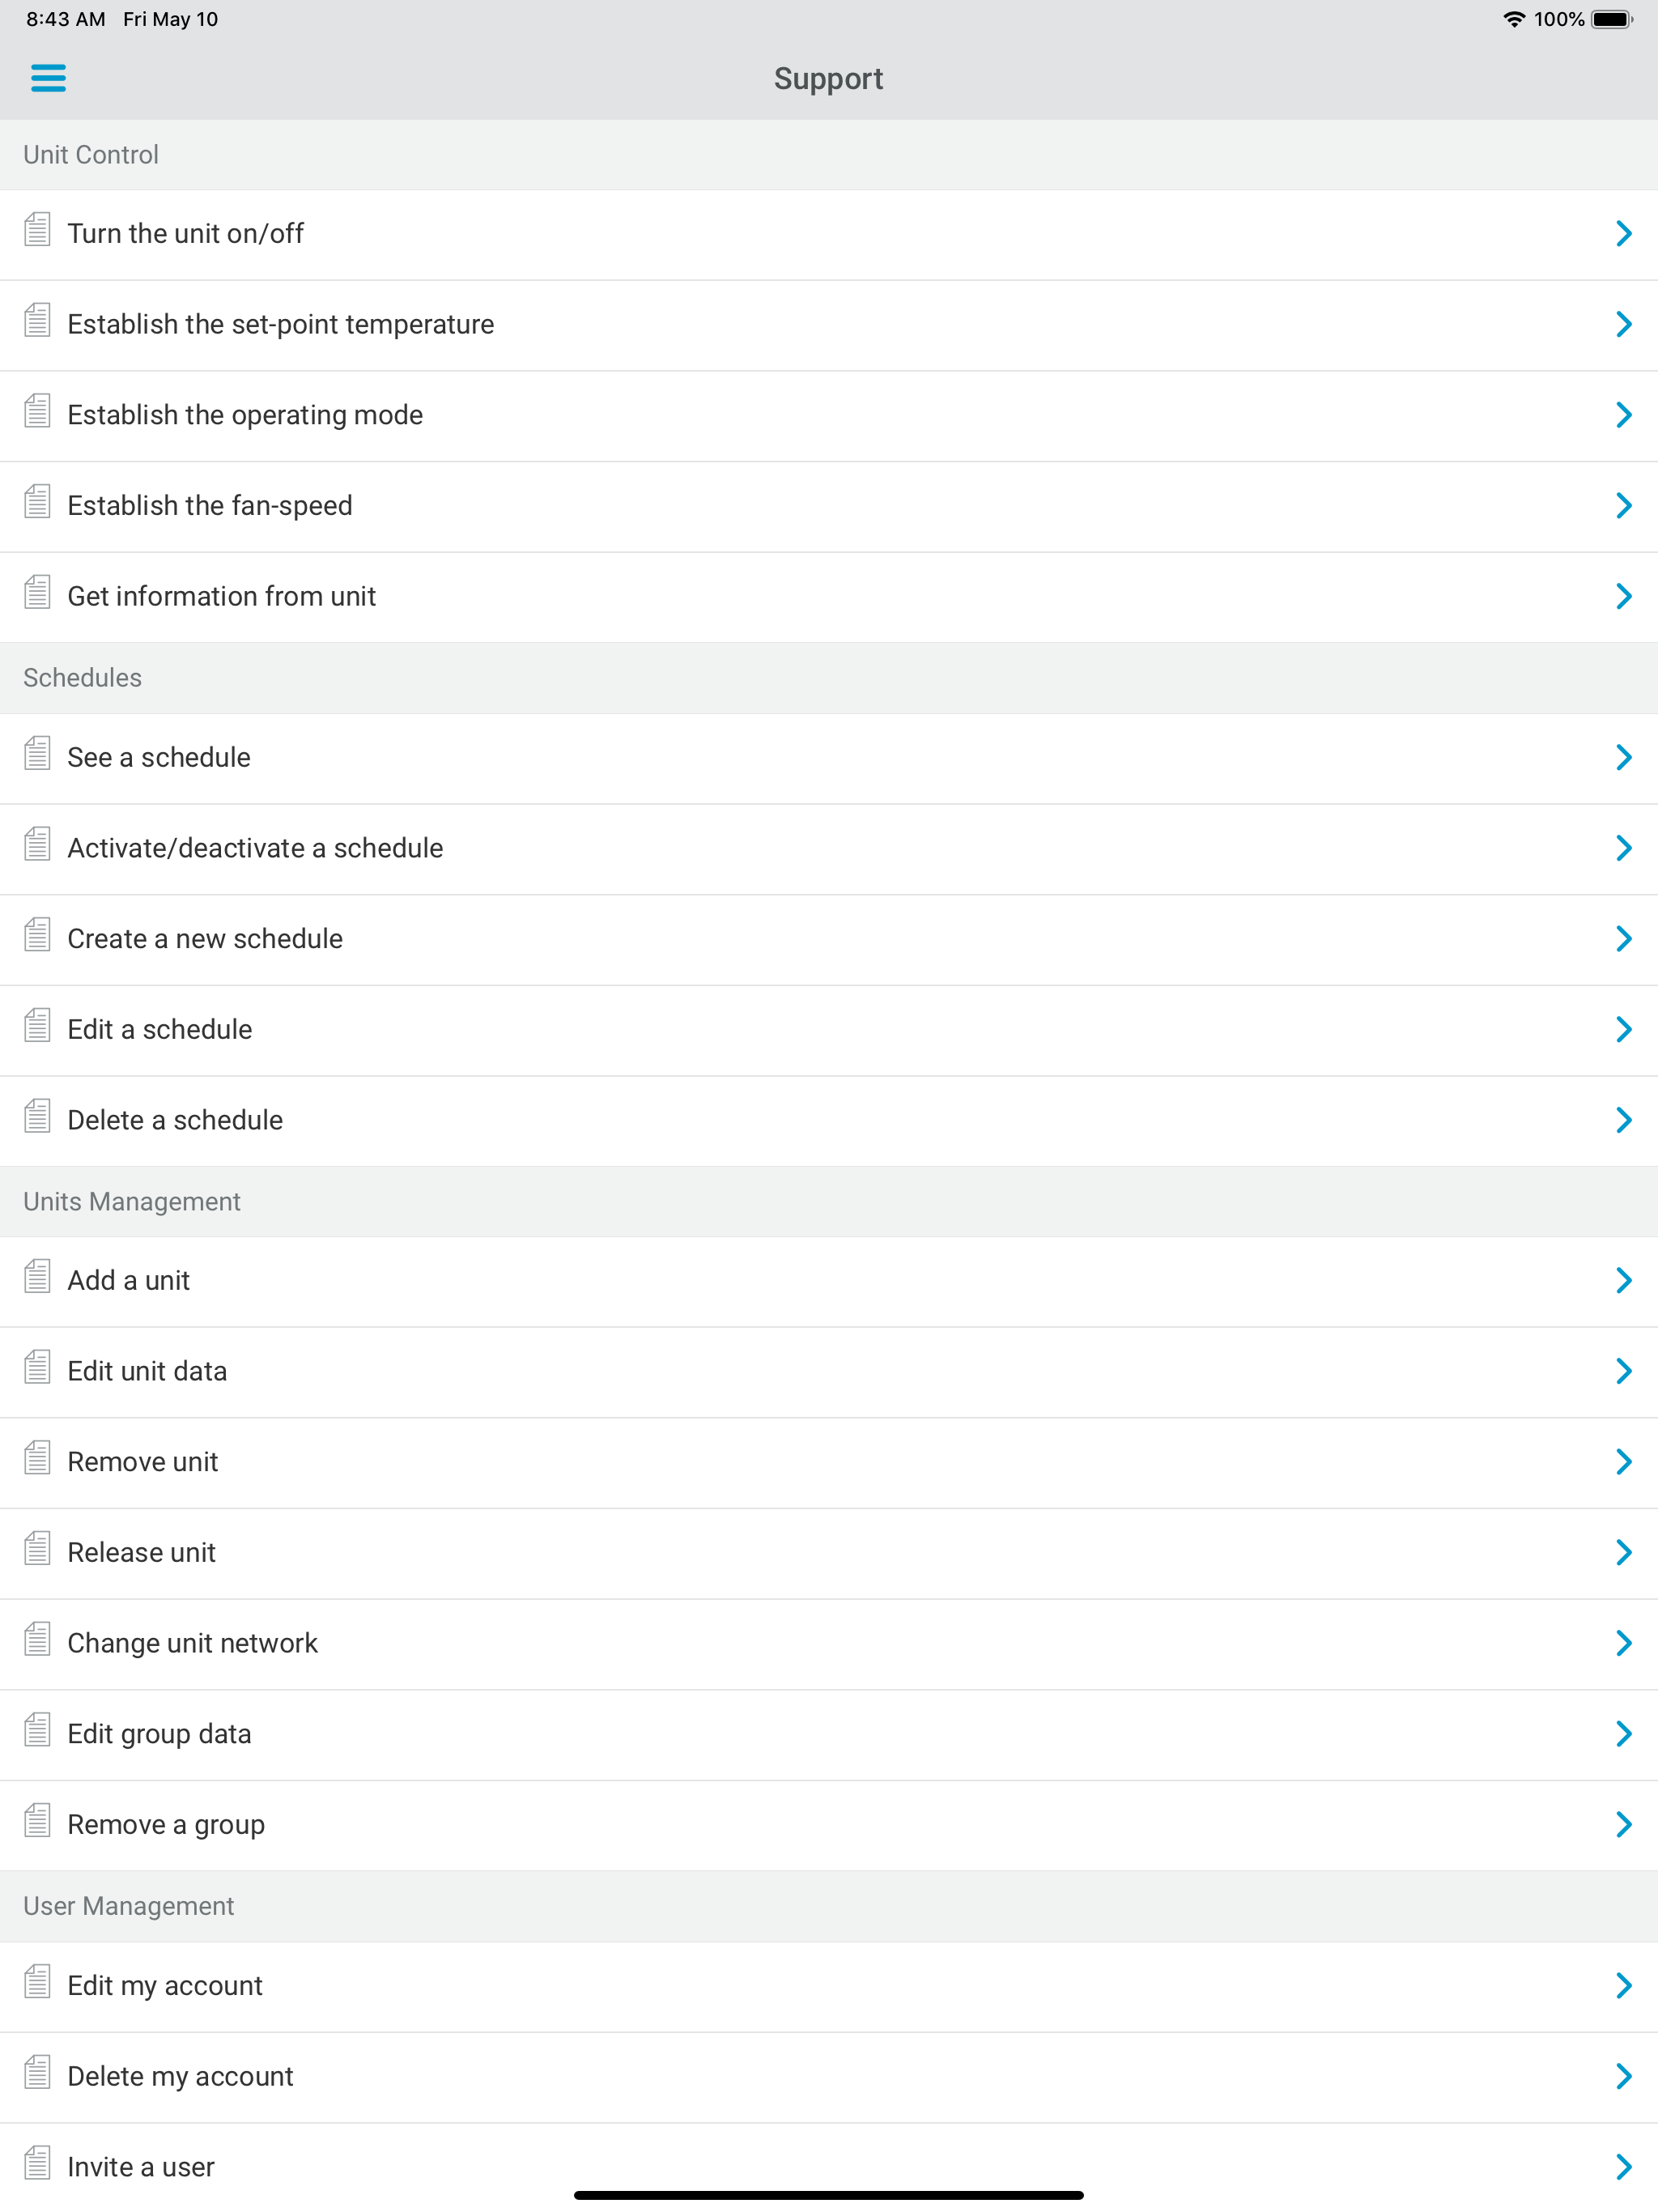Select Activate/deactivate a schedule entry
The height and width of the screenshot is (2212, 1658).
829,849
